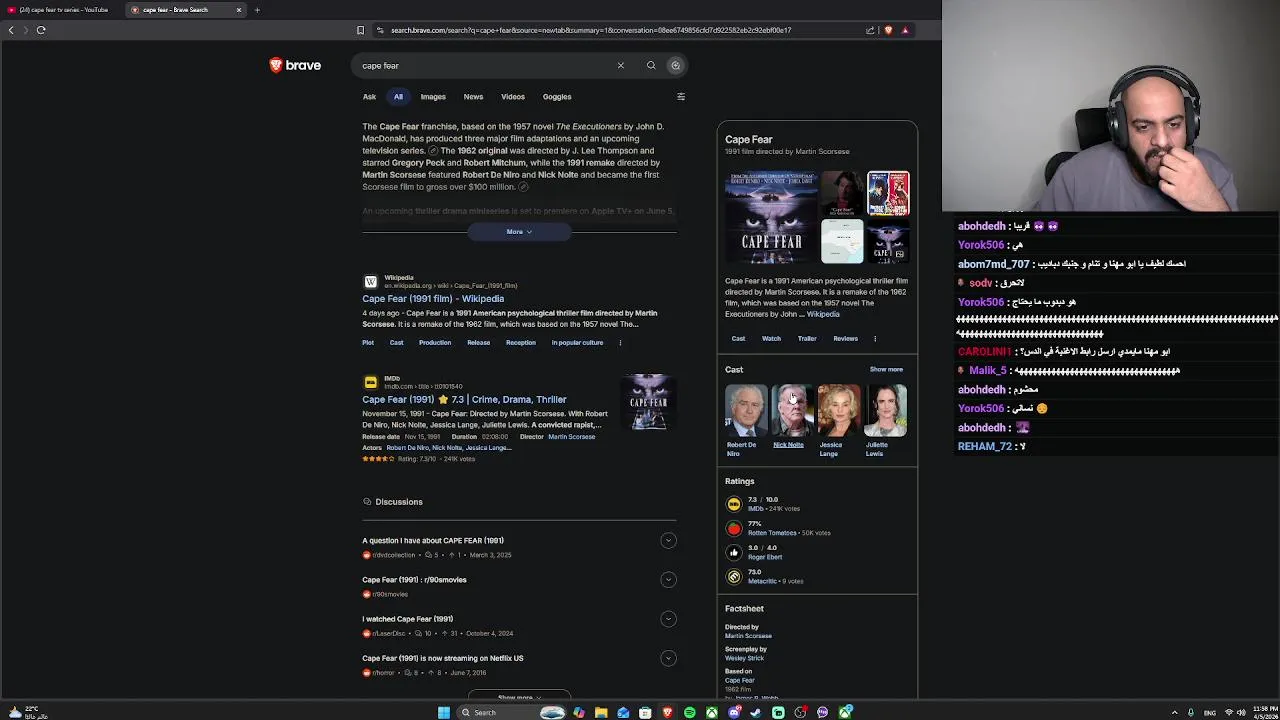
Task: Select the Ask search tab
Action: (x=369, y=97)
